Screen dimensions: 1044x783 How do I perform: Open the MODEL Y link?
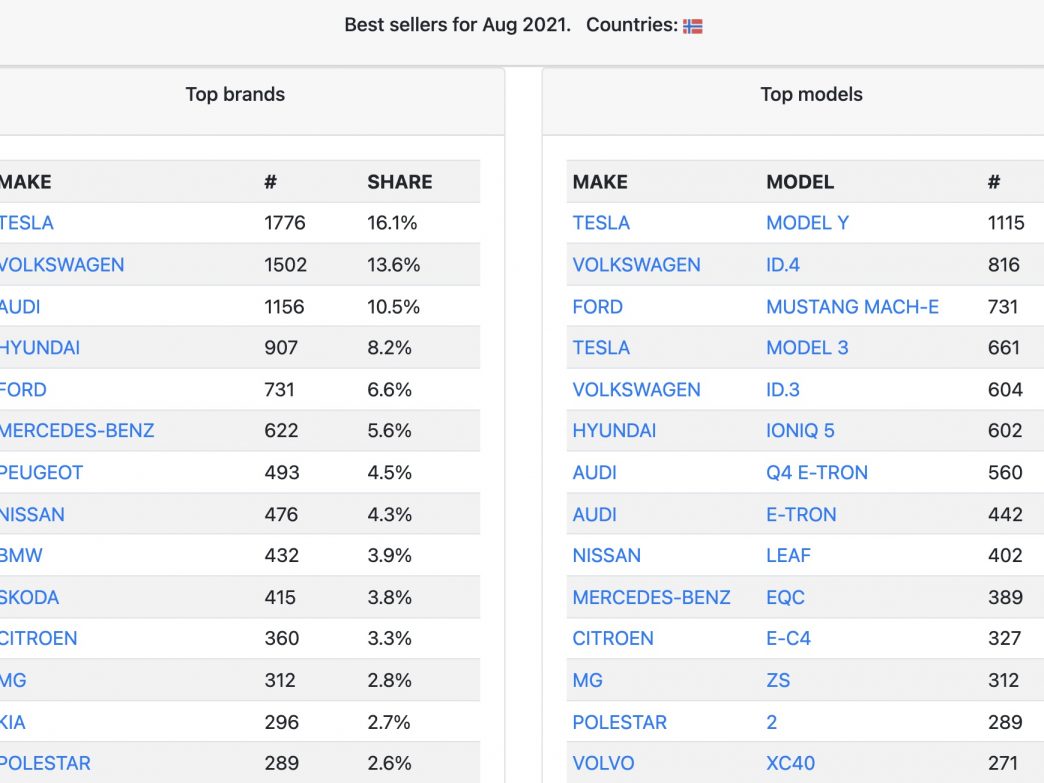[x=808, y=223]
